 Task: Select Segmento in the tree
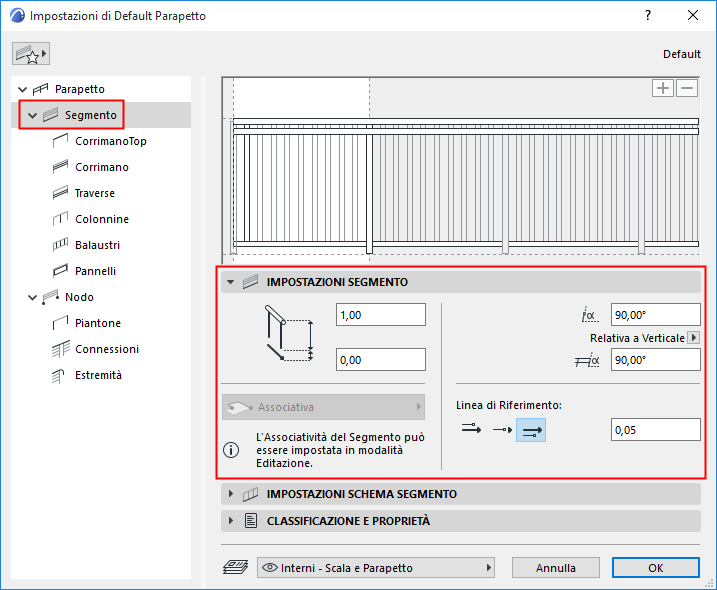[91, 115]
